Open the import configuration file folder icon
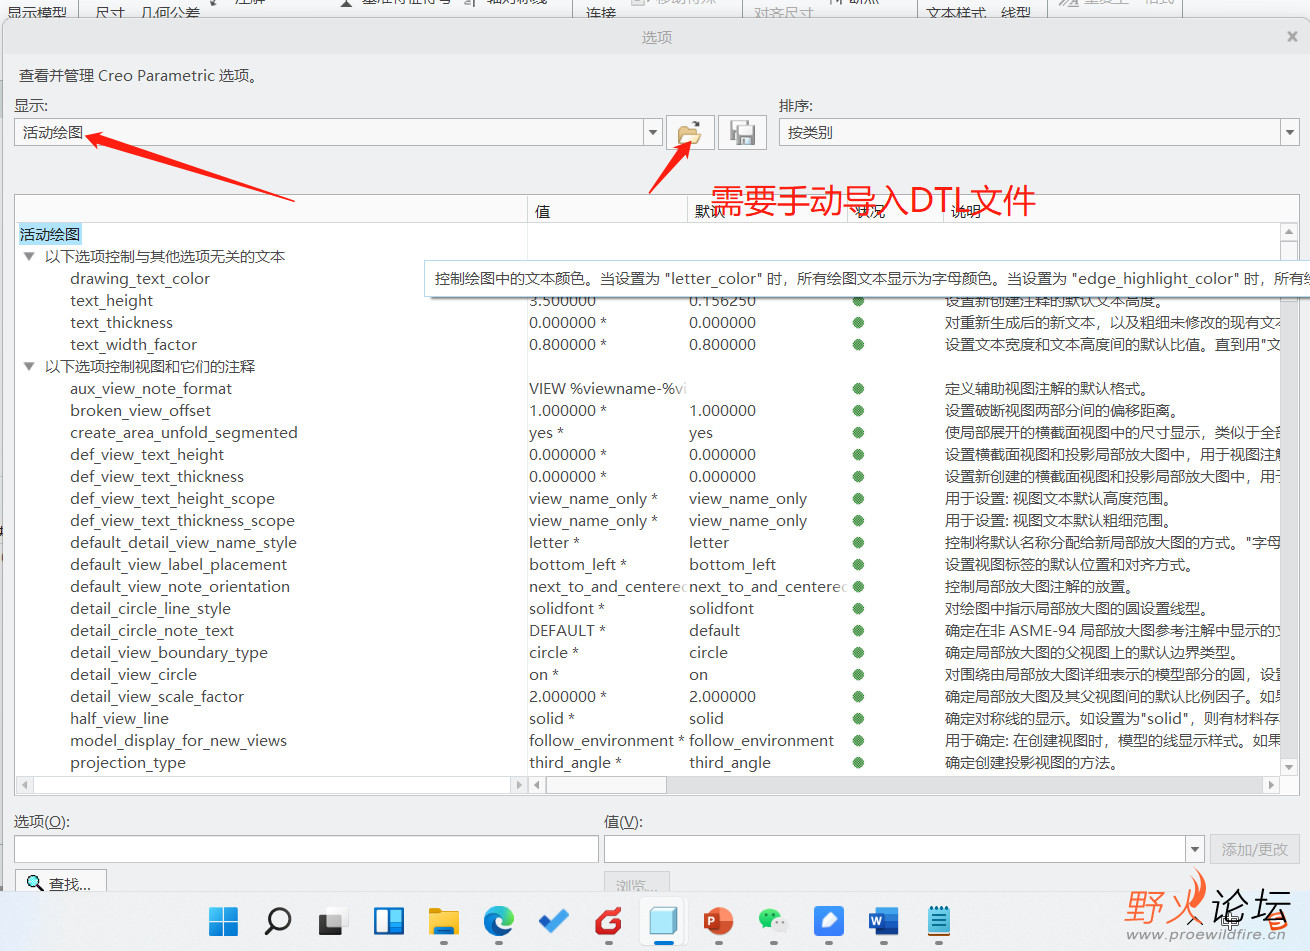The height and width of the screenshot is (951, 1310). coord(690,132)
